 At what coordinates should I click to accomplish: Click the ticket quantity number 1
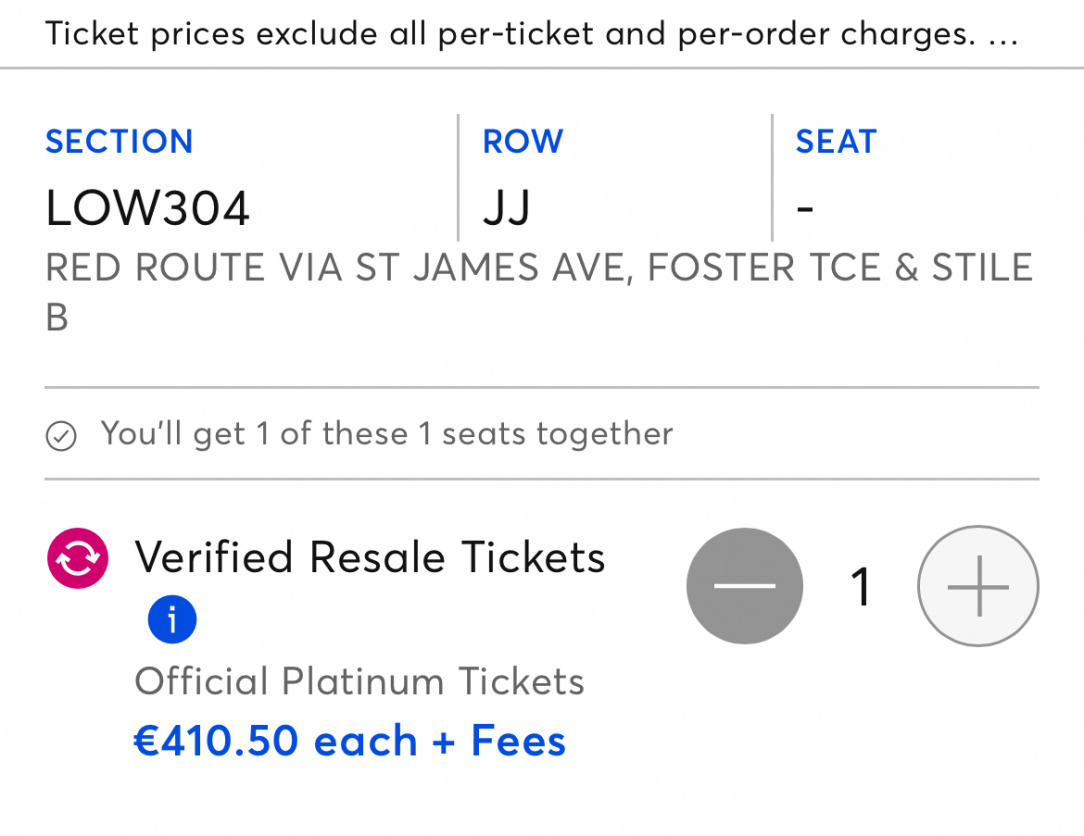click(x=860, y=586)
